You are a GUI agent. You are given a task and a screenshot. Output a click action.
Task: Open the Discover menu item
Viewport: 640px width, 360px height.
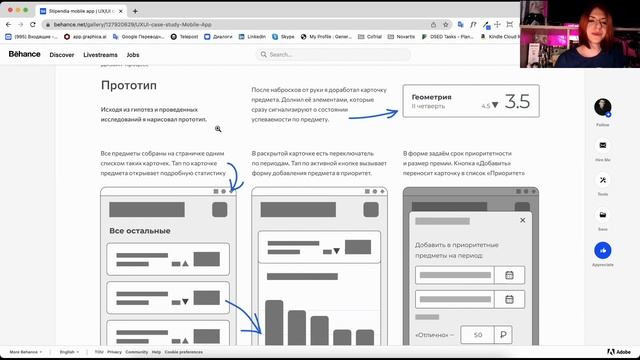pos(62,55)
